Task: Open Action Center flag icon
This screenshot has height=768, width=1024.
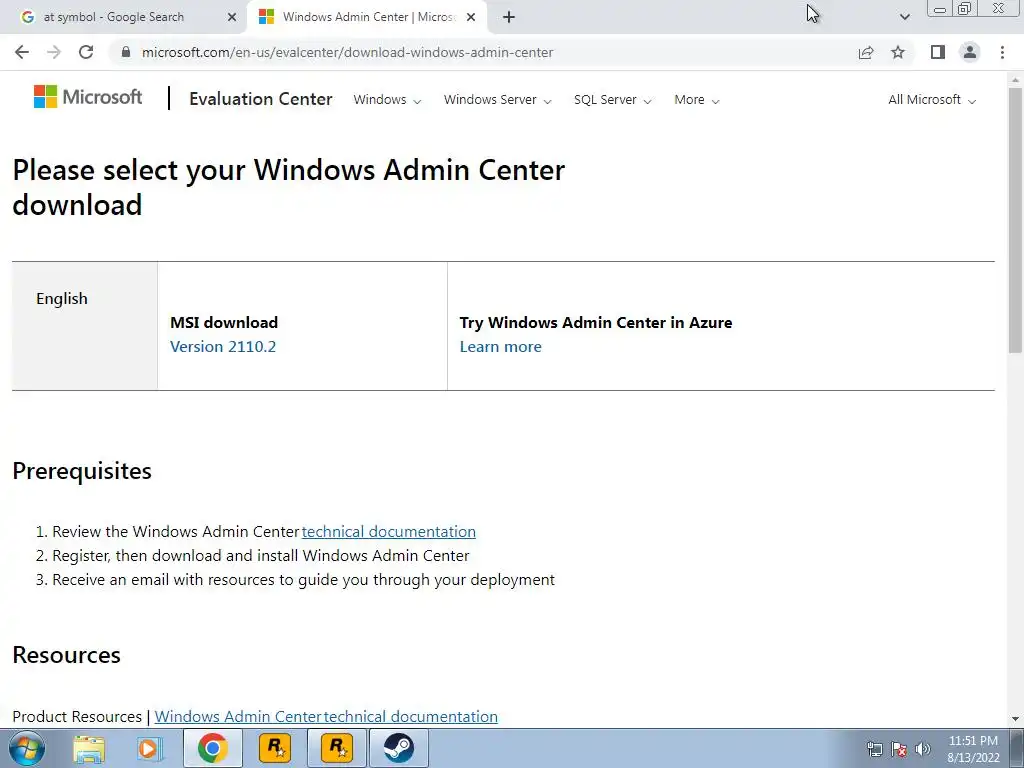Action: (x=899, y=750)
